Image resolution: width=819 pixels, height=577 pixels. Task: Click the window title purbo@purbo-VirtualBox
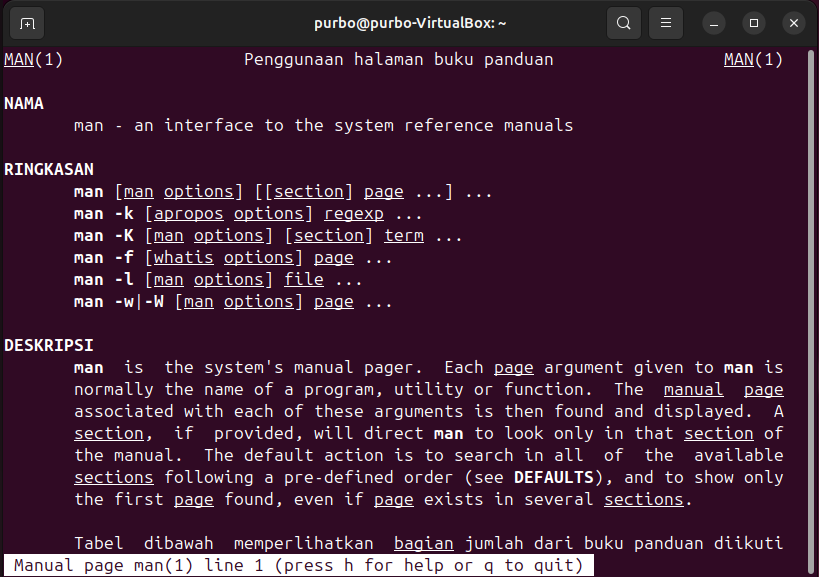click(410, 23)
